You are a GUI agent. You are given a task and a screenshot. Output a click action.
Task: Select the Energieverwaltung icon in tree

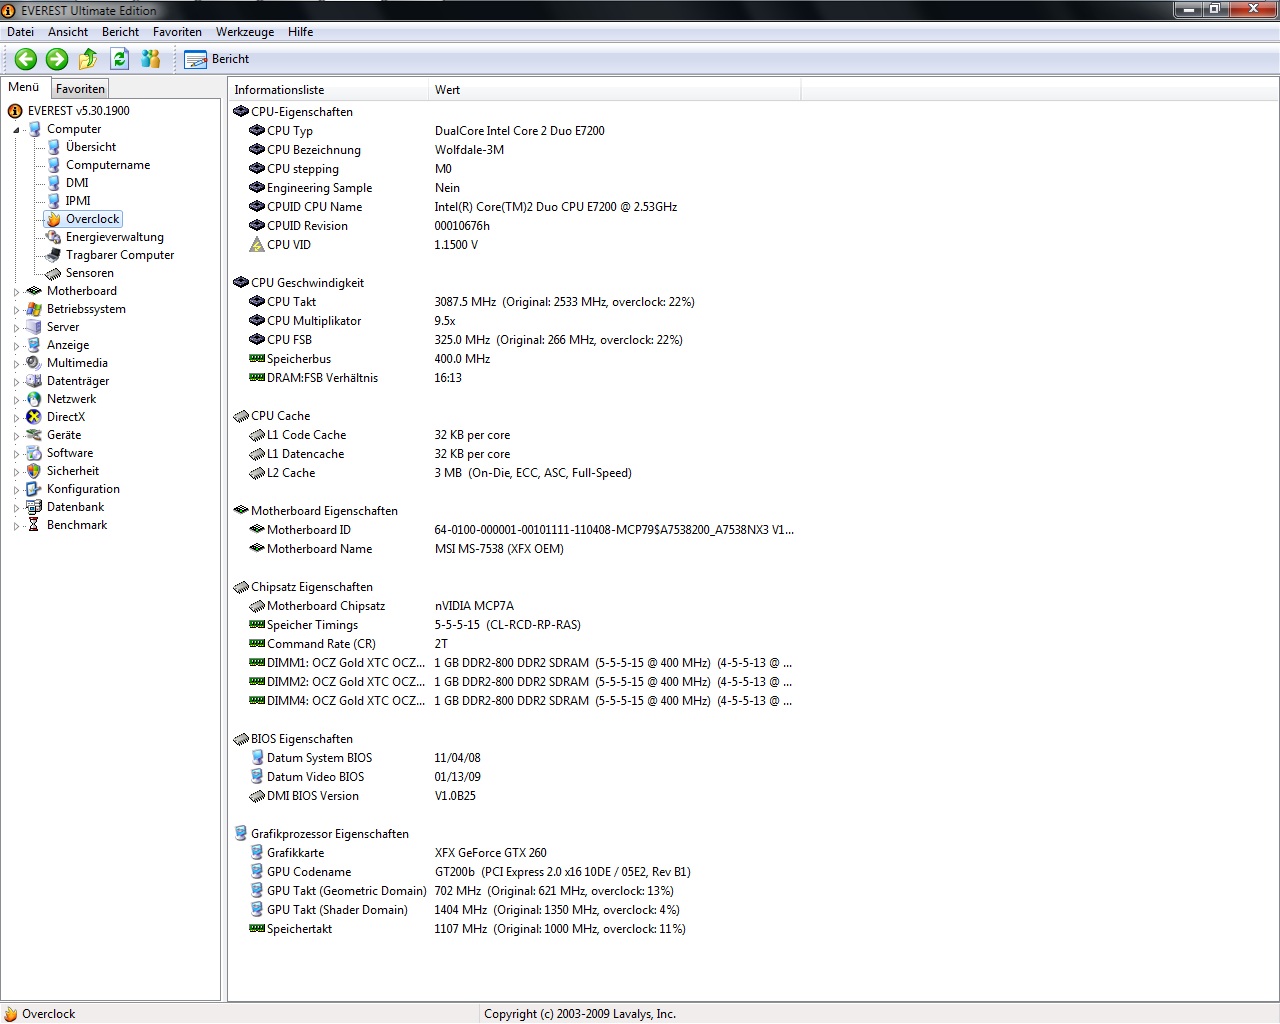(x=54, y=237)
